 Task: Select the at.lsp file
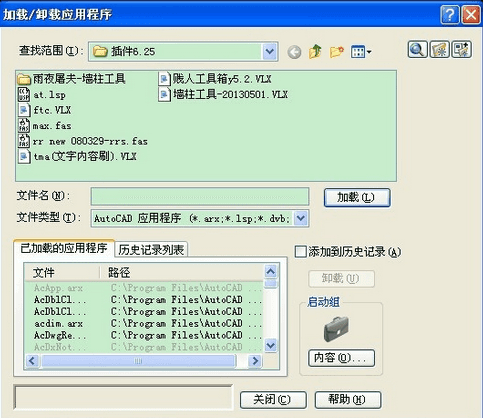42,95
